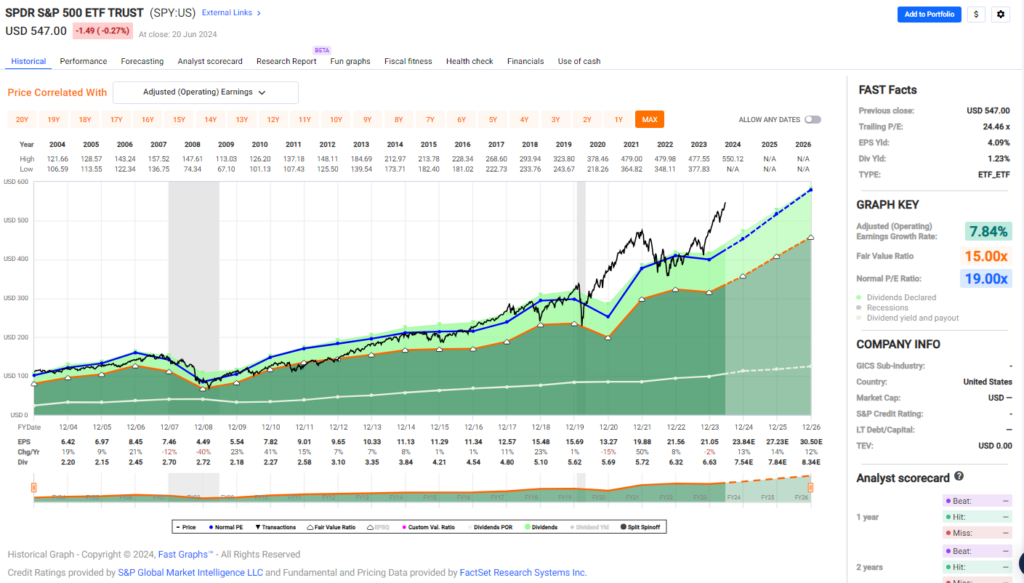1024x583 pixels.
Task: Open the Fiscal fitness tab
Action: [408, 61]
